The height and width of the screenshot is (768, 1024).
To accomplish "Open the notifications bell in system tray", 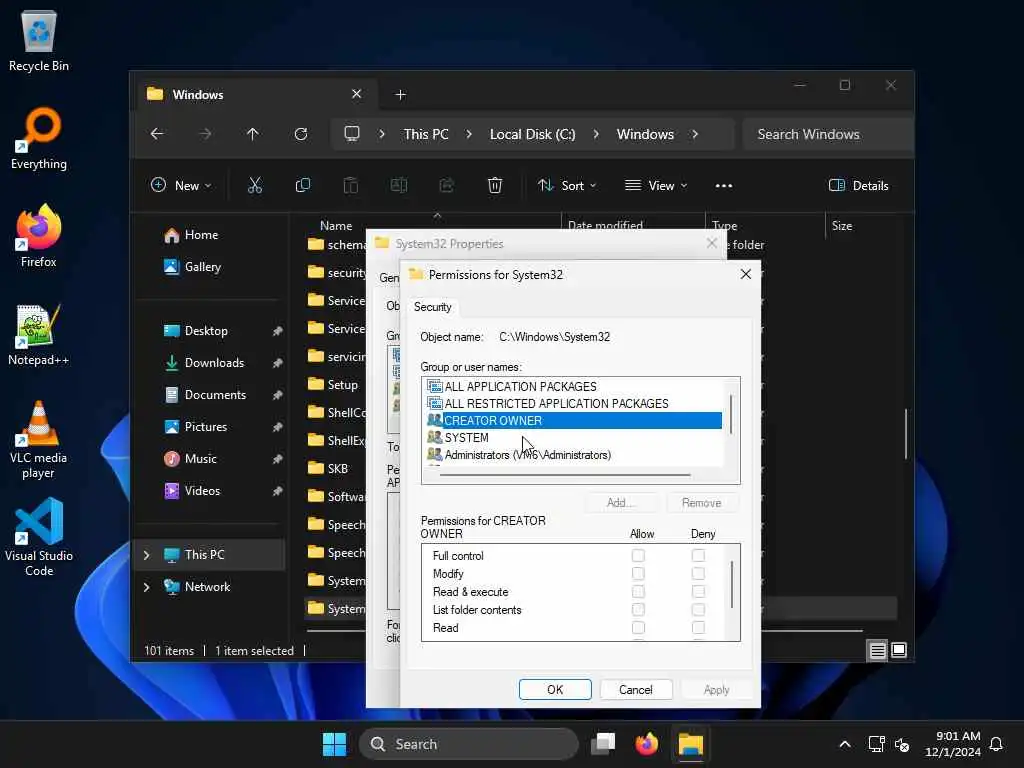I will click(996, 744).
